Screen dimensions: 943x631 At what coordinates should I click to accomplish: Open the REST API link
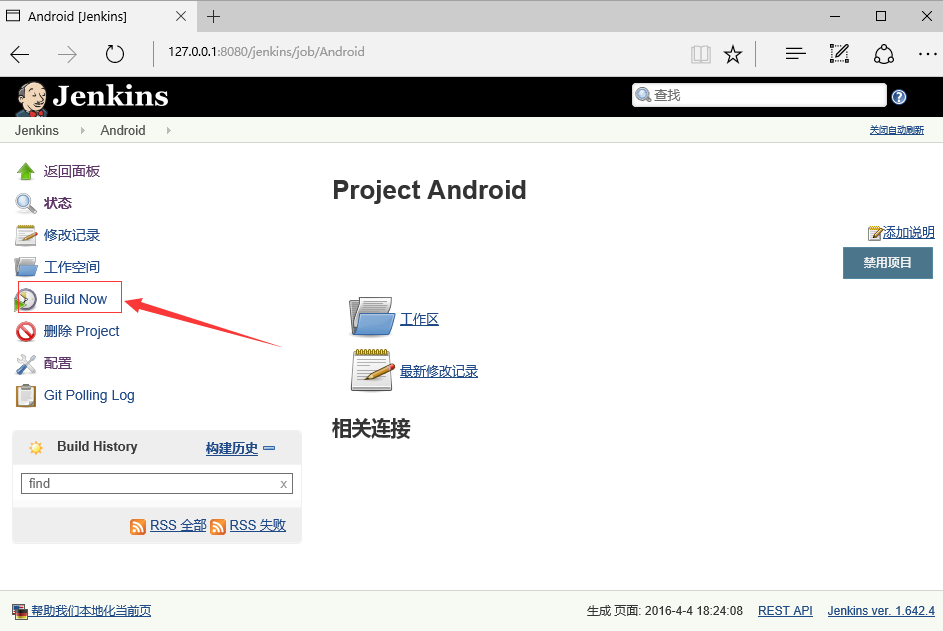point(785,611)
